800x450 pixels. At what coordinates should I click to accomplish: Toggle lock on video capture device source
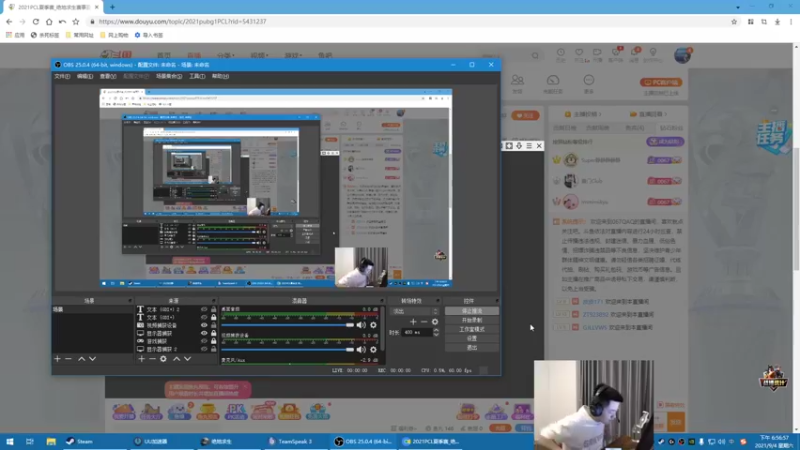[214, 325]
